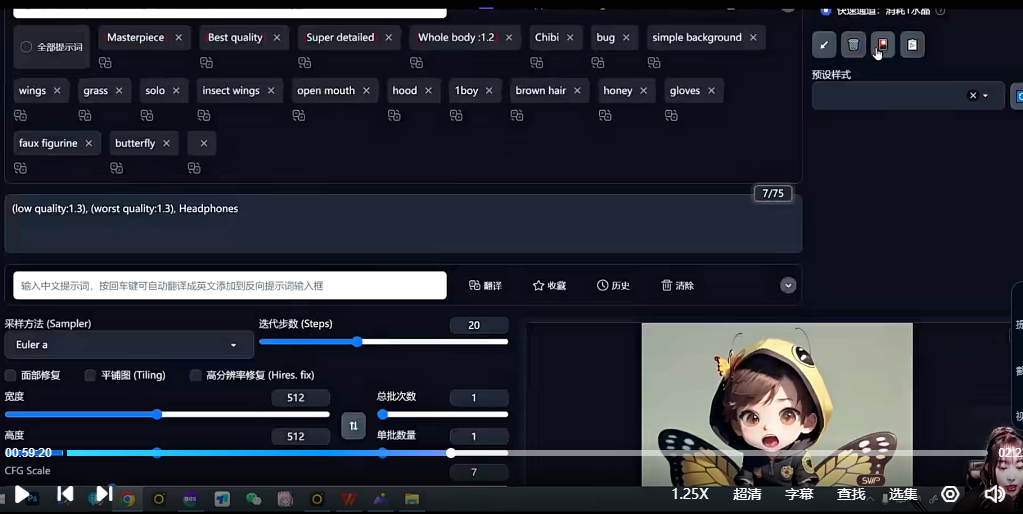1023x514 pixels.
Task: Click the arrow icon to read generation parameters
Action: pyautogui.click(x=824, y=45)
